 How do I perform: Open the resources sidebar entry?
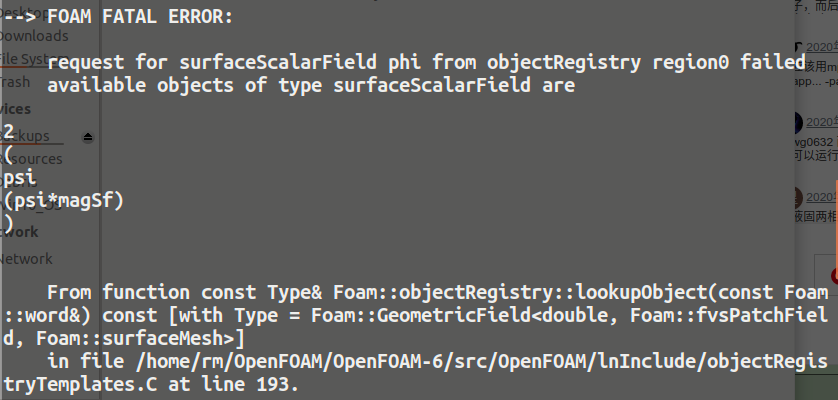(x=35, y=159)
